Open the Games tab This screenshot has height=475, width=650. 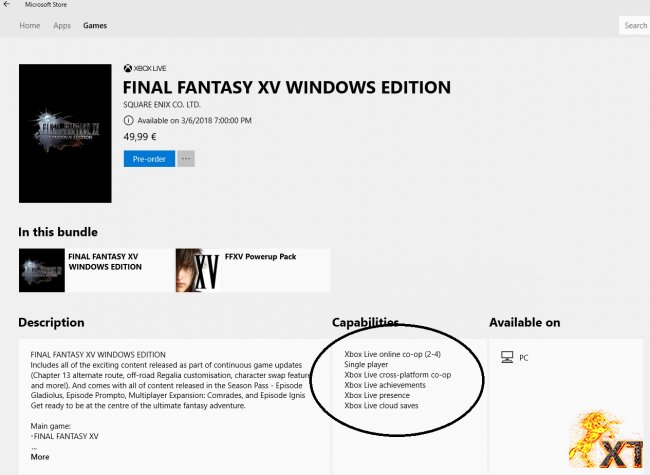[x=95, y=25]
